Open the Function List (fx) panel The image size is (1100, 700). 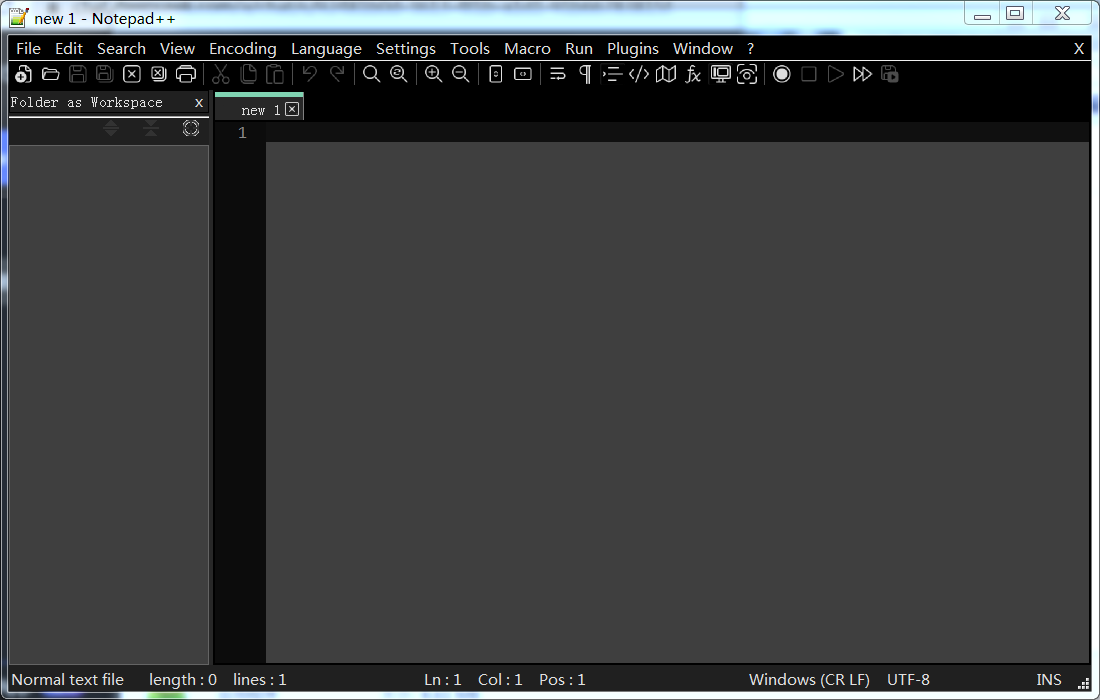tap(693, 74)
